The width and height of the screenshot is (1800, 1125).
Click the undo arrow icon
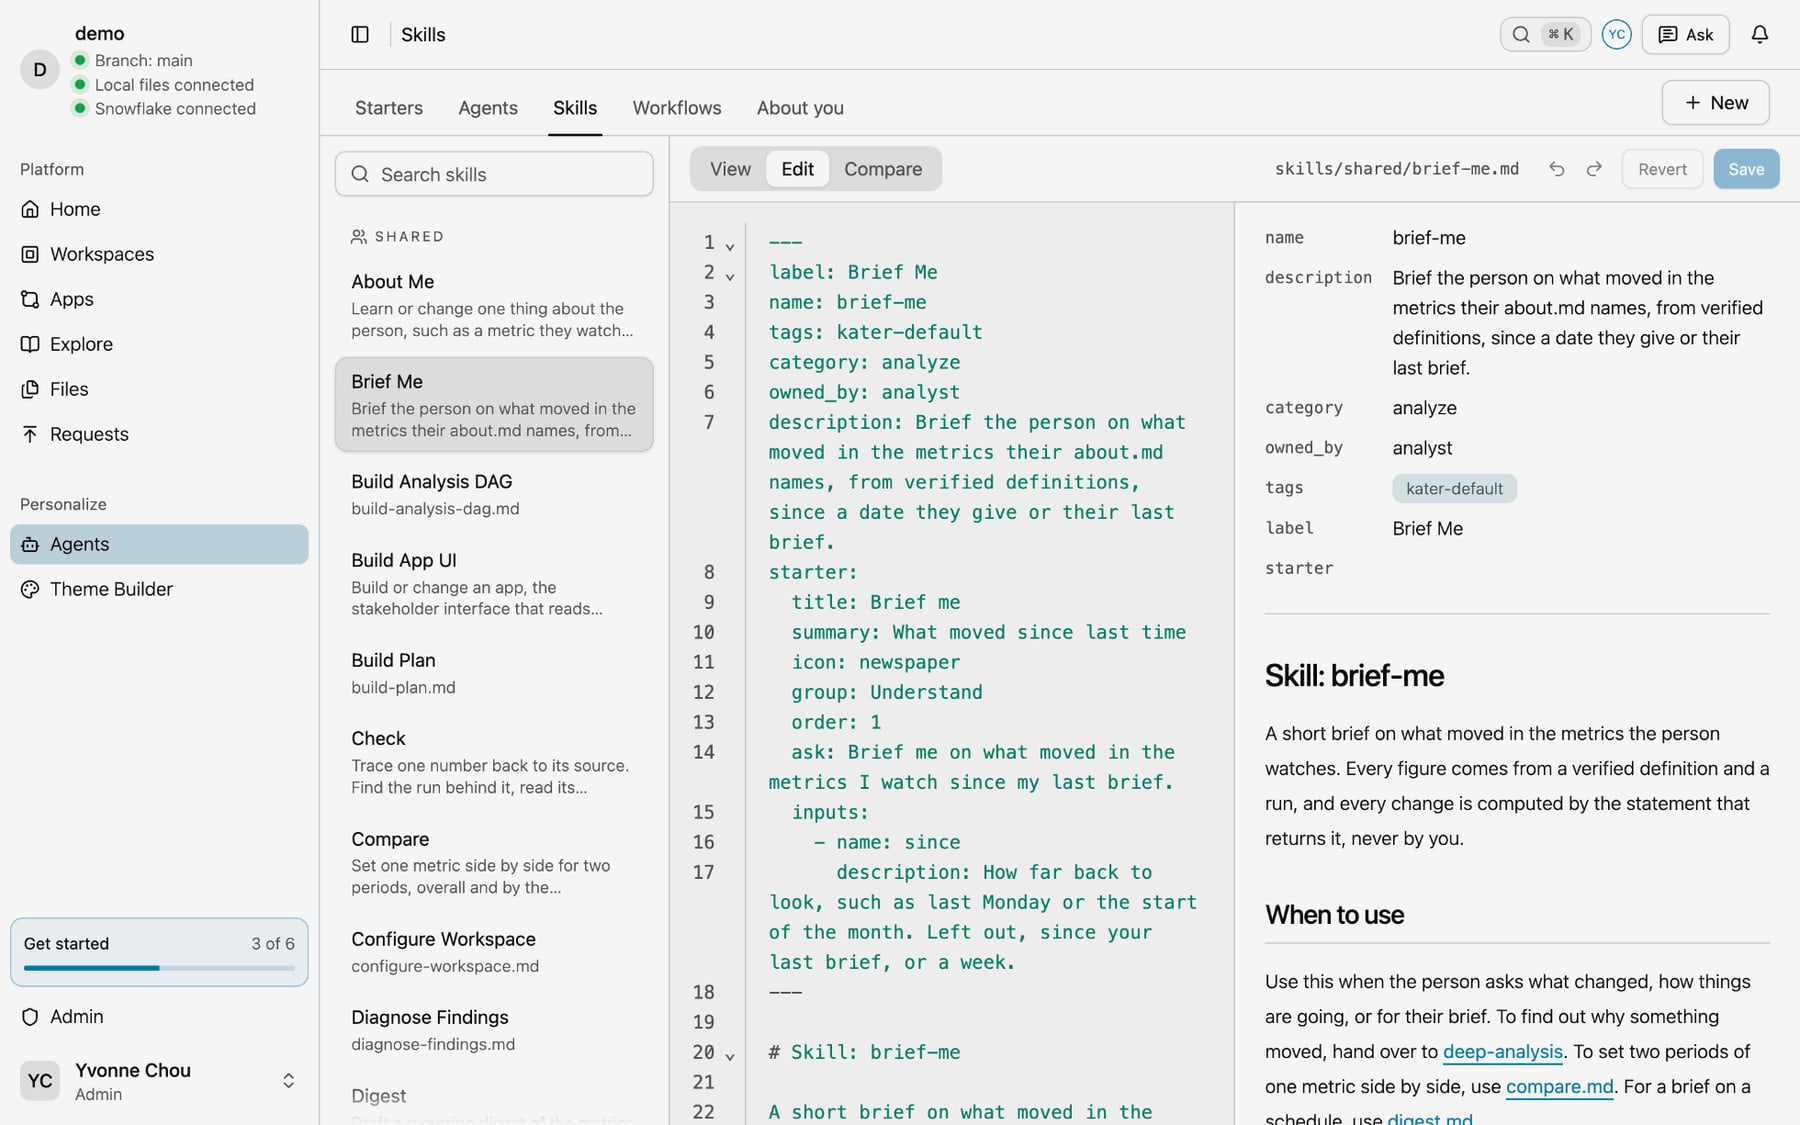[1557, 169]
